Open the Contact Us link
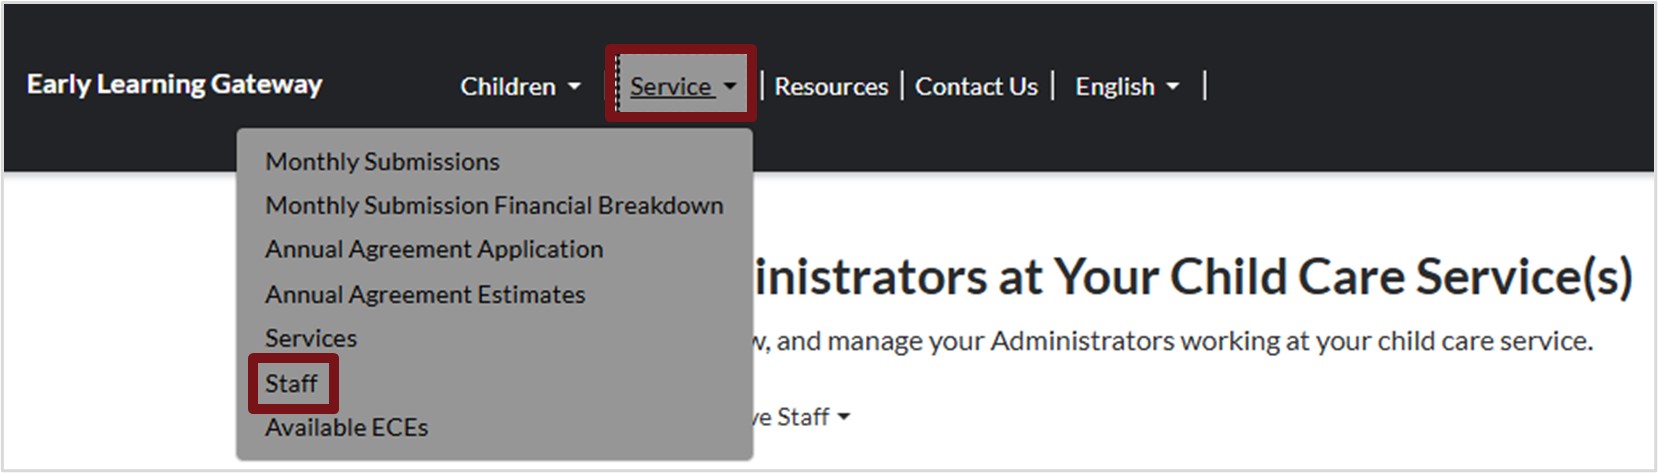1658x473 pixels. click(x=976, y=87)
